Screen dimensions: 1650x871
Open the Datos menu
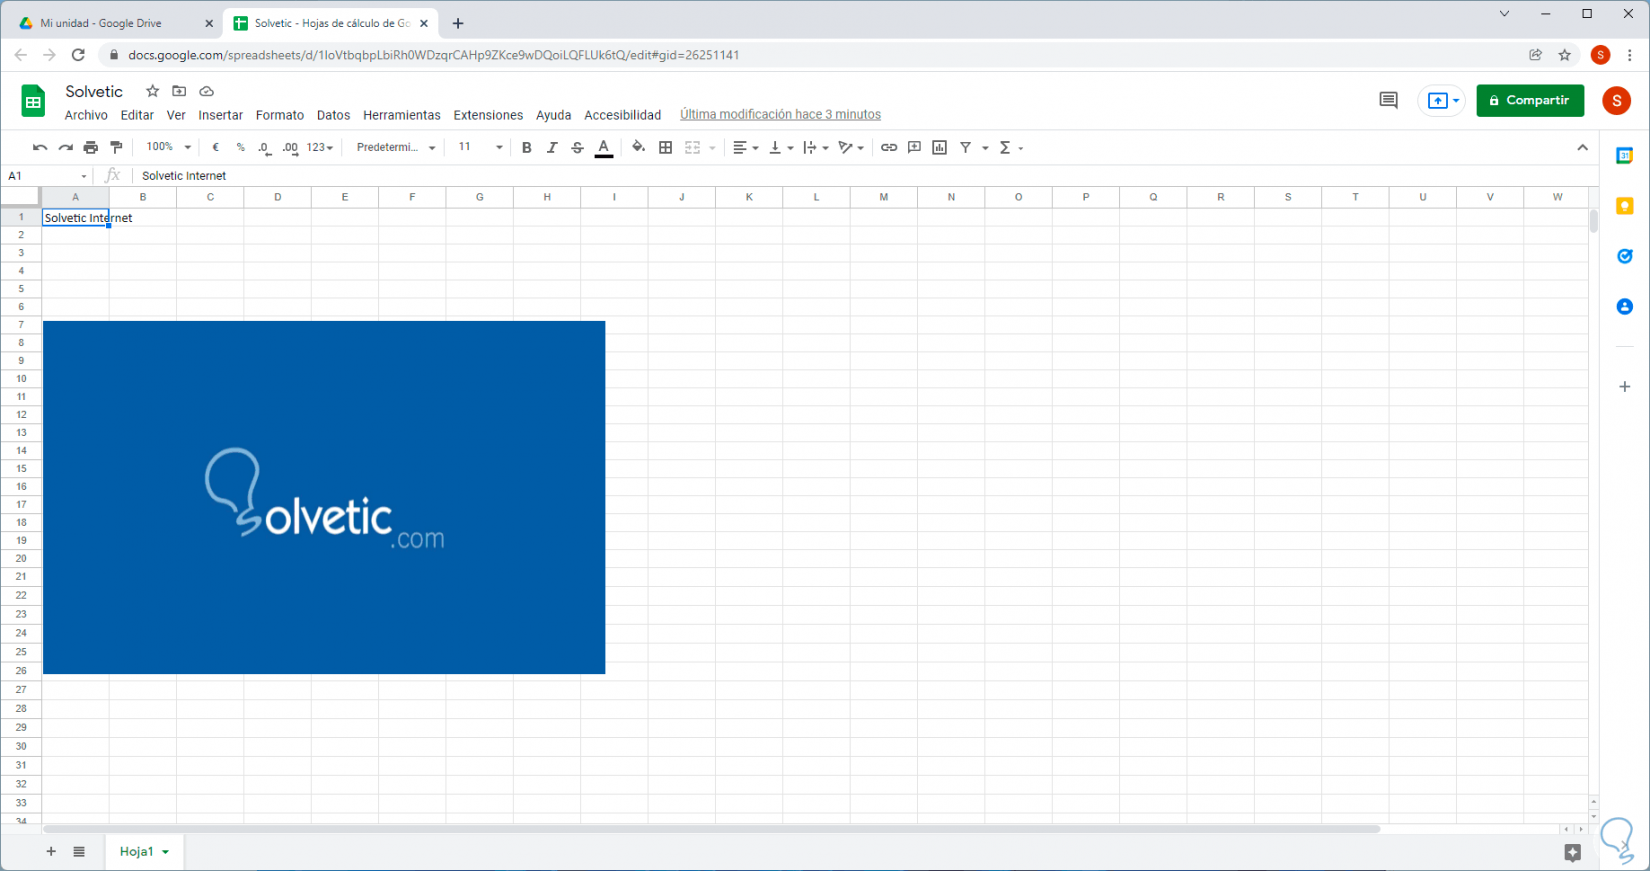click(x=333, y=115)
